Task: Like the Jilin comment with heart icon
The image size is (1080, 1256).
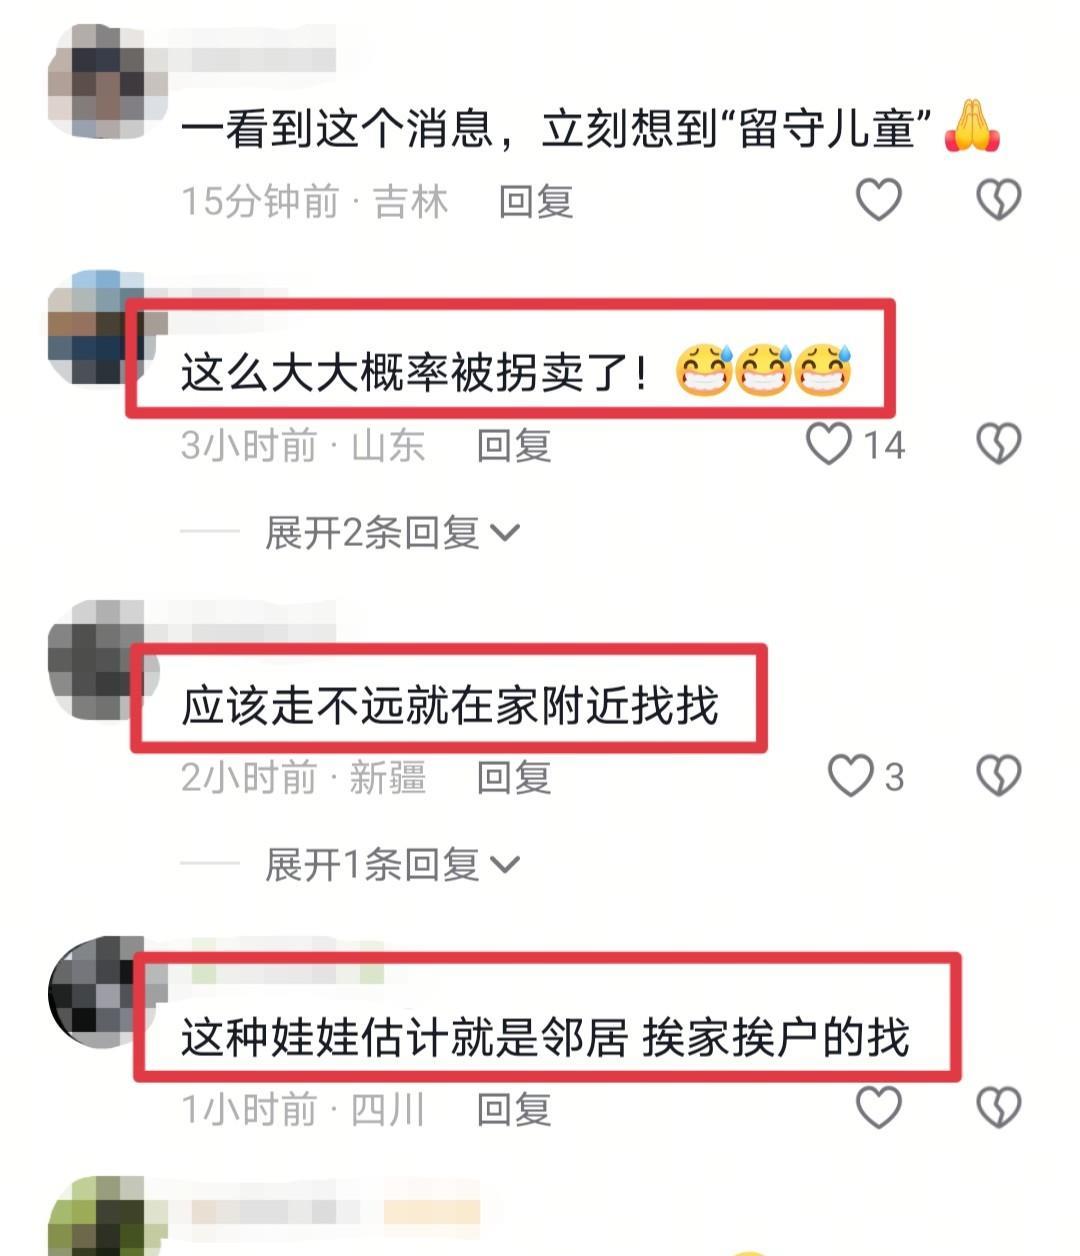Action: point(879,200)
